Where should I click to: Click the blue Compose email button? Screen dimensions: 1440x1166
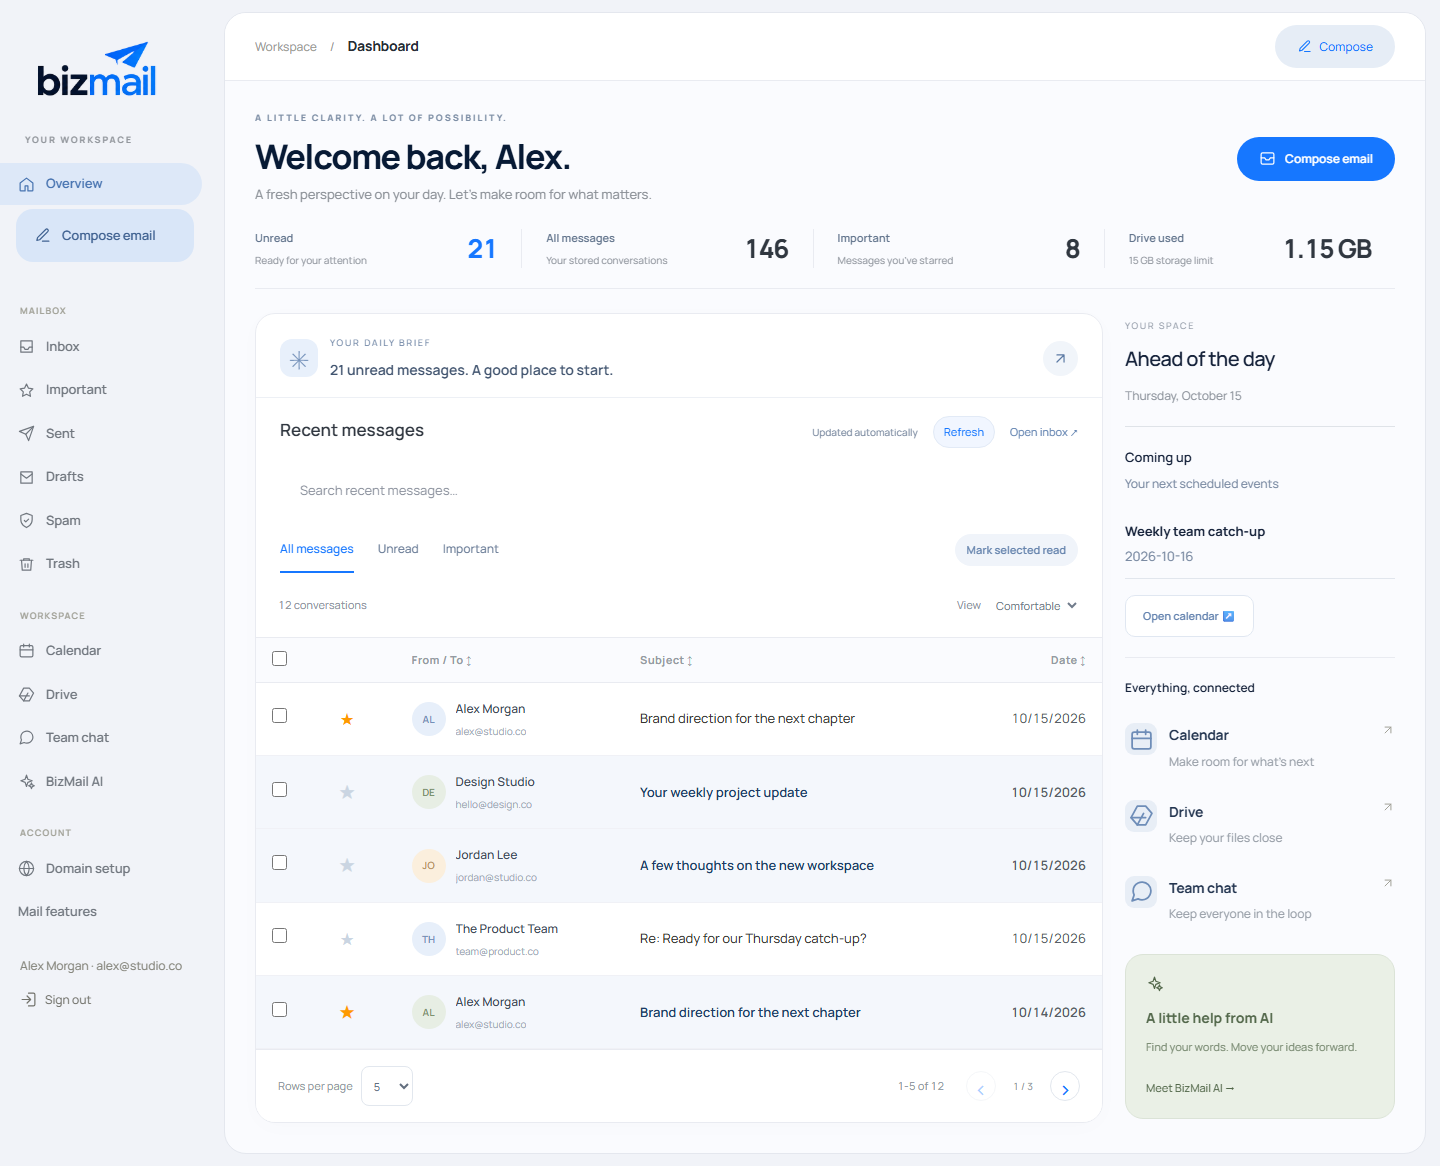click(1316, 159)
